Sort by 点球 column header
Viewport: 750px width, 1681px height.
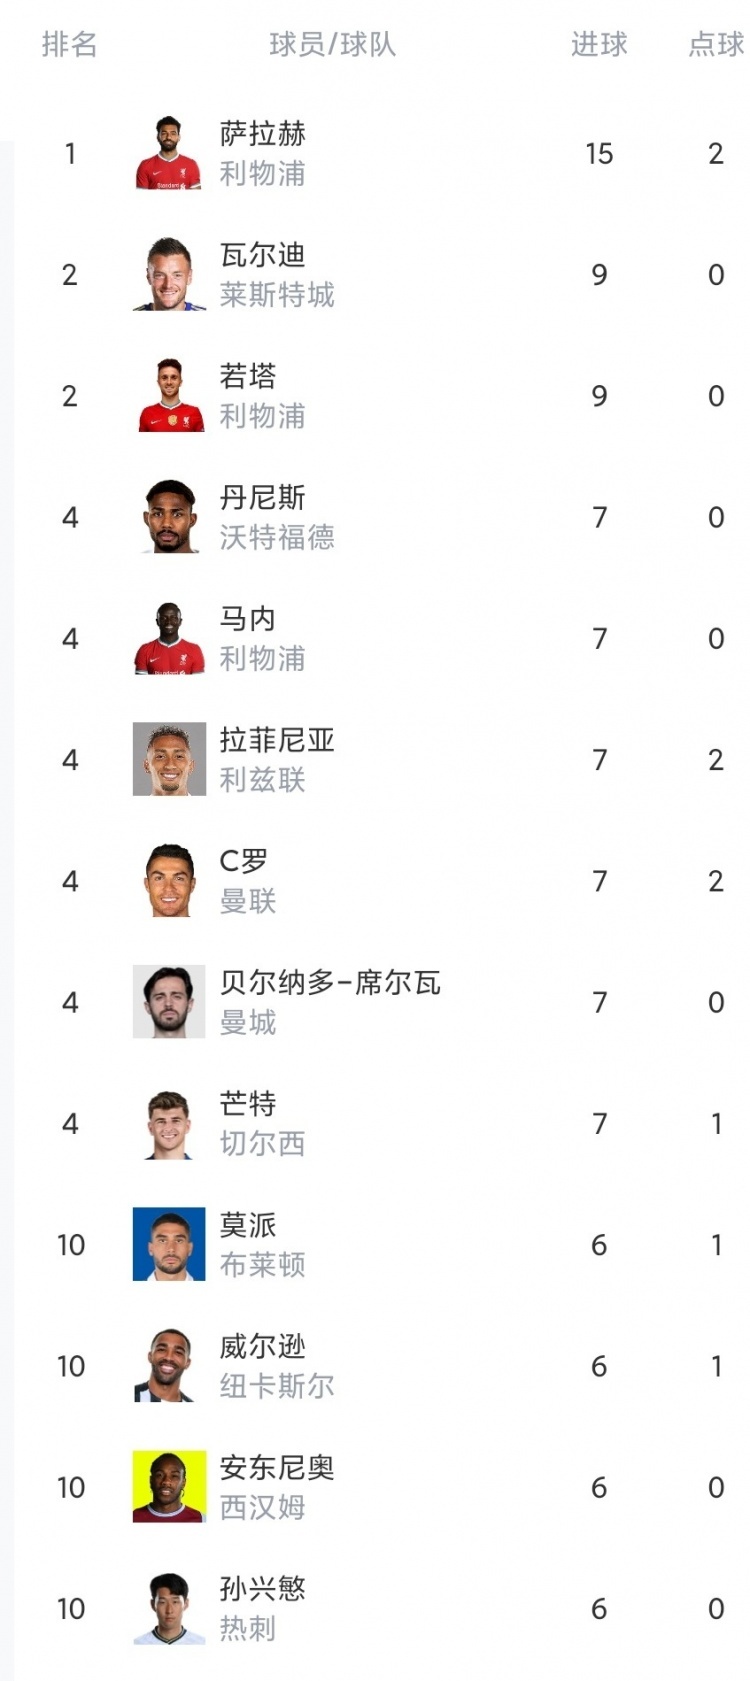pos(717,44)
